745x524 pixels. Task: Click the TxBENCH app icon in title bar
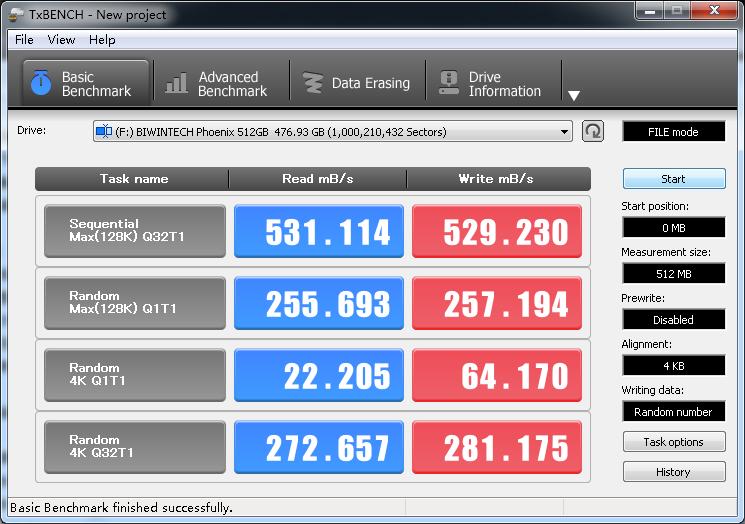click(x=15, y=14)
